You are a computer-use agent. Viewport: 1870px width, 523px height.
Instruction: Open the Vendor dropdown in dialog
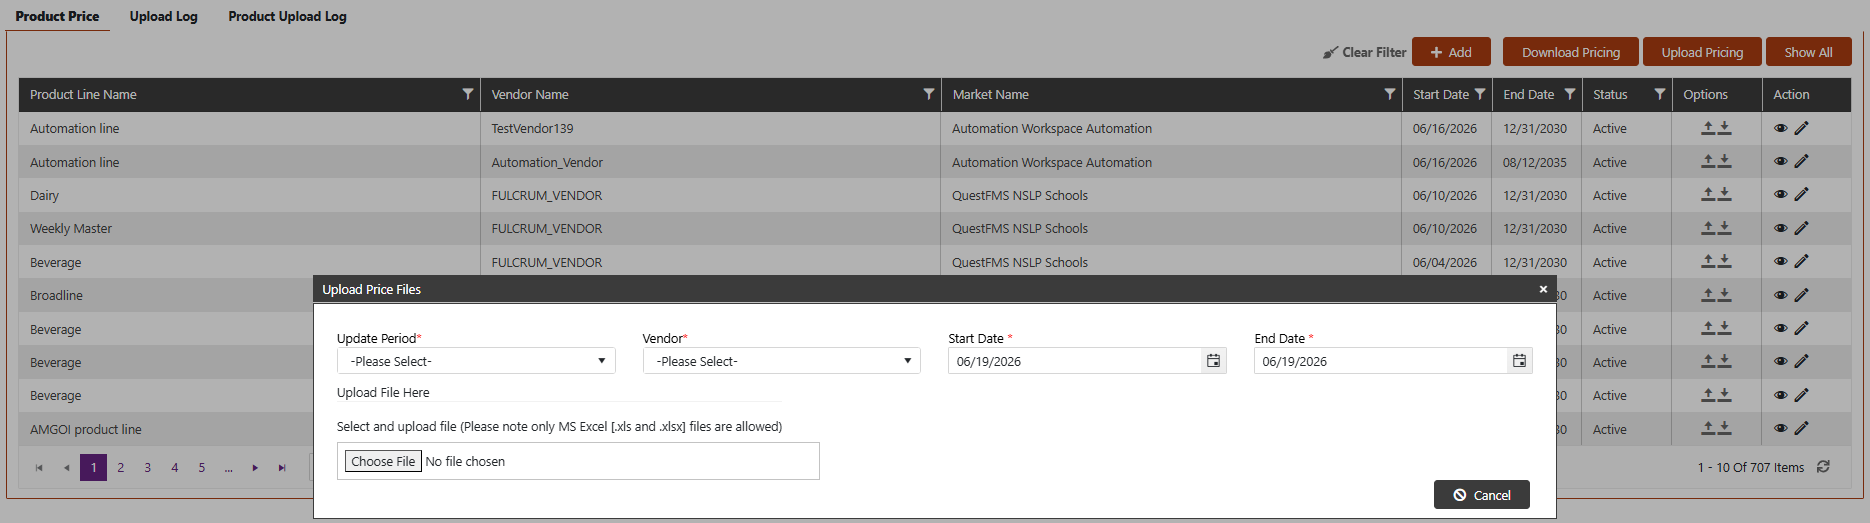[x=781, y=361]
